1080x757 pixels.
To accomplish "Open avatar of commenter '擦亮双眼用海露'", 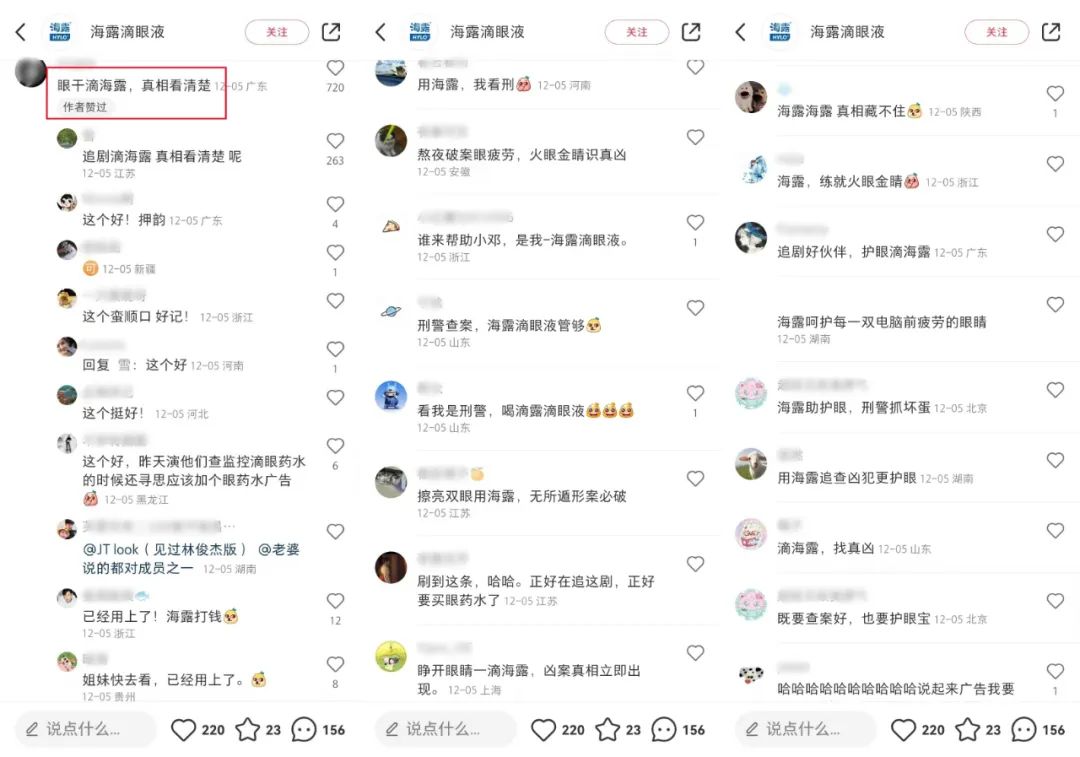I will coord(391,481).
